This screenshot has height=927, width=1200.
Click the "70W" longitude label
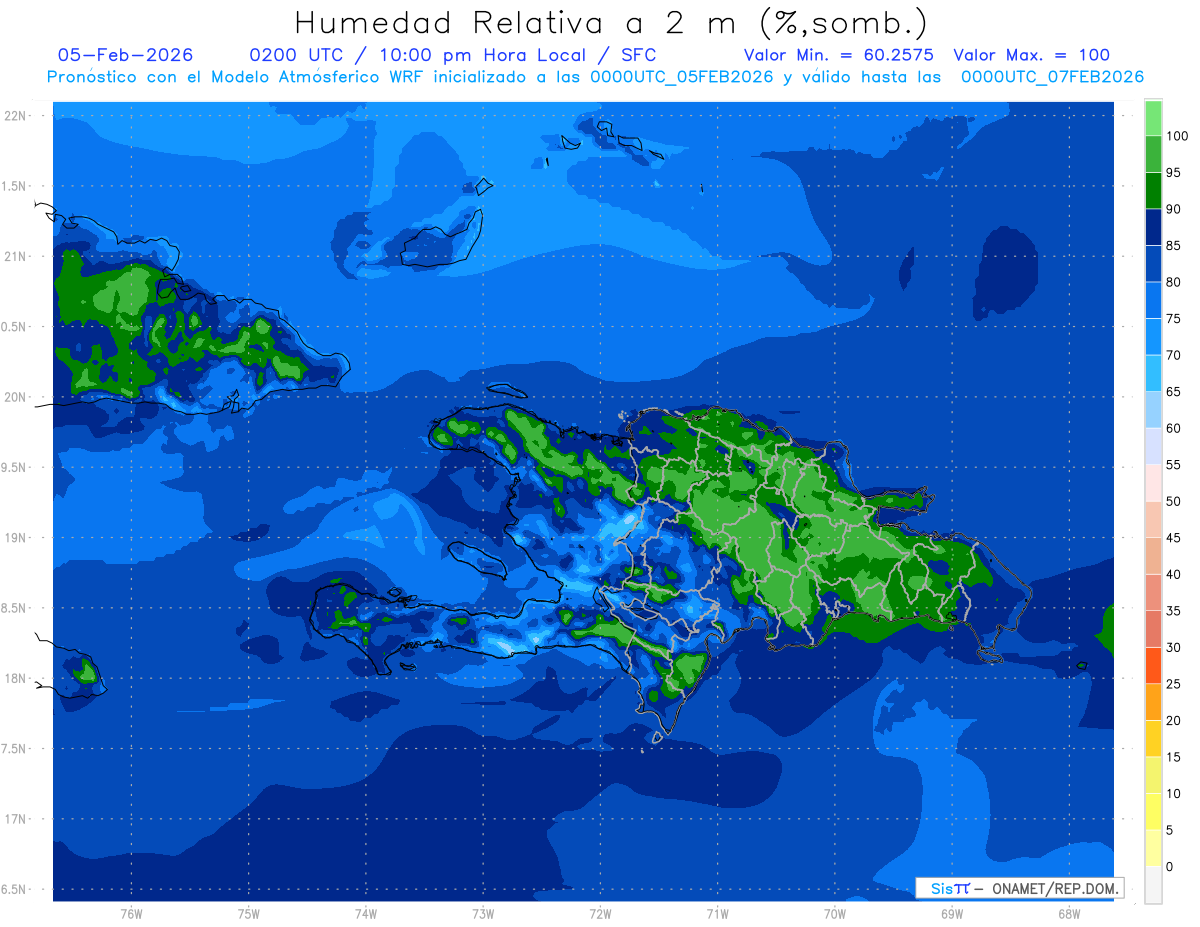click(835, 914)
